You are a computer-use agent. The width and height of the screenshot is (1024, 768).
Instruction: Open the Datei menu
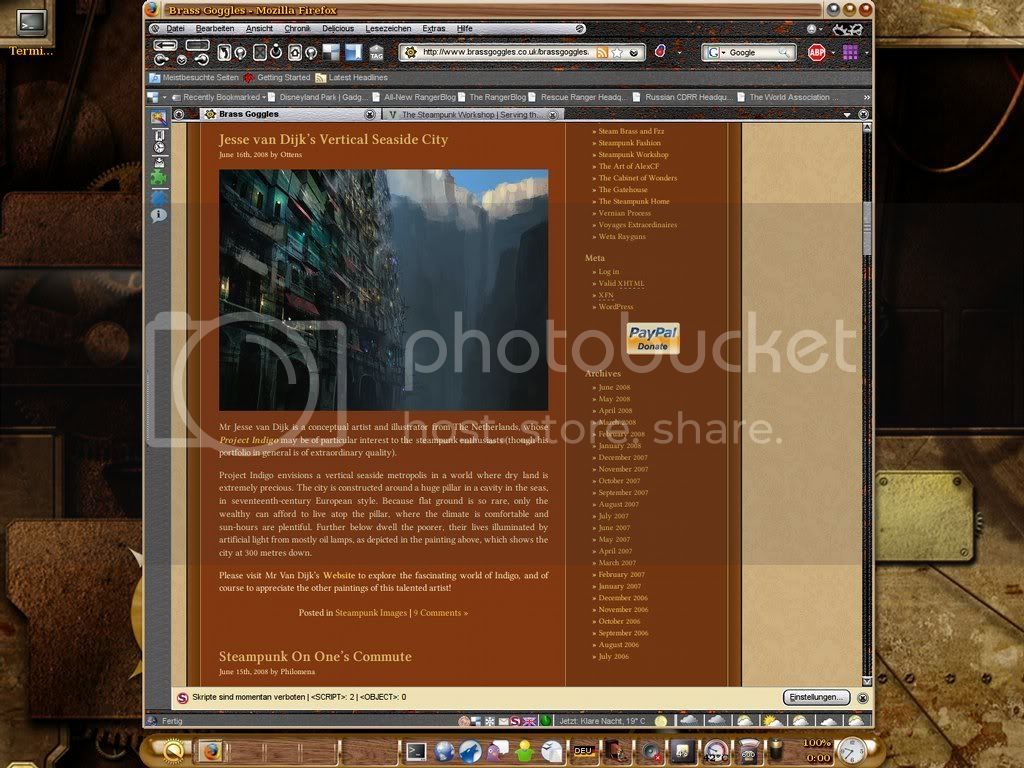coord(175,29)
